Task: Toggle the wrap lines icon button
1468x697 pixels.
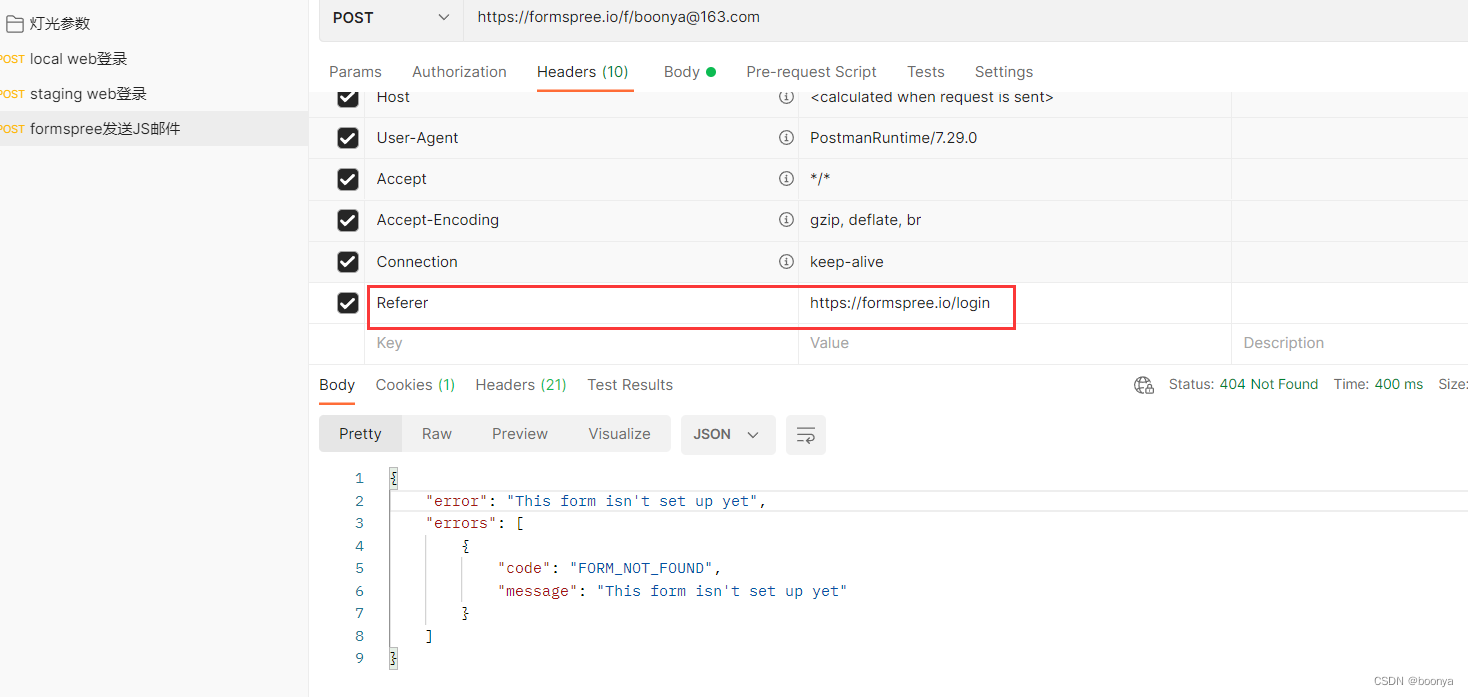Action: 806,435
